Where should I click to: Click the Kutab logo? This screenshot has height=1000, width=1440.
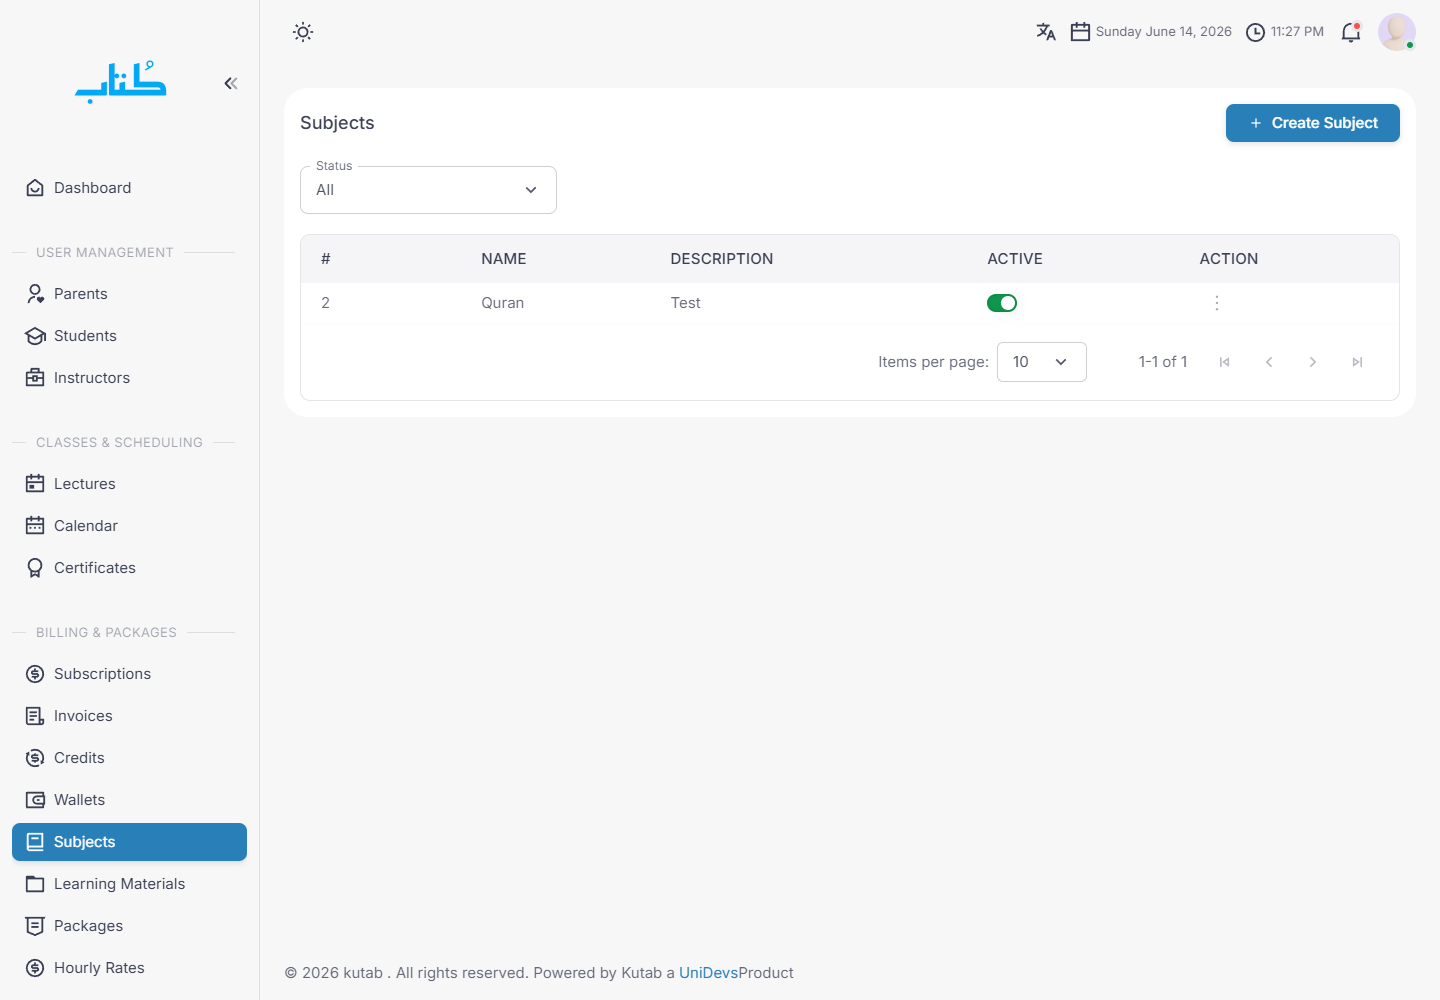(x=121, y=82)
